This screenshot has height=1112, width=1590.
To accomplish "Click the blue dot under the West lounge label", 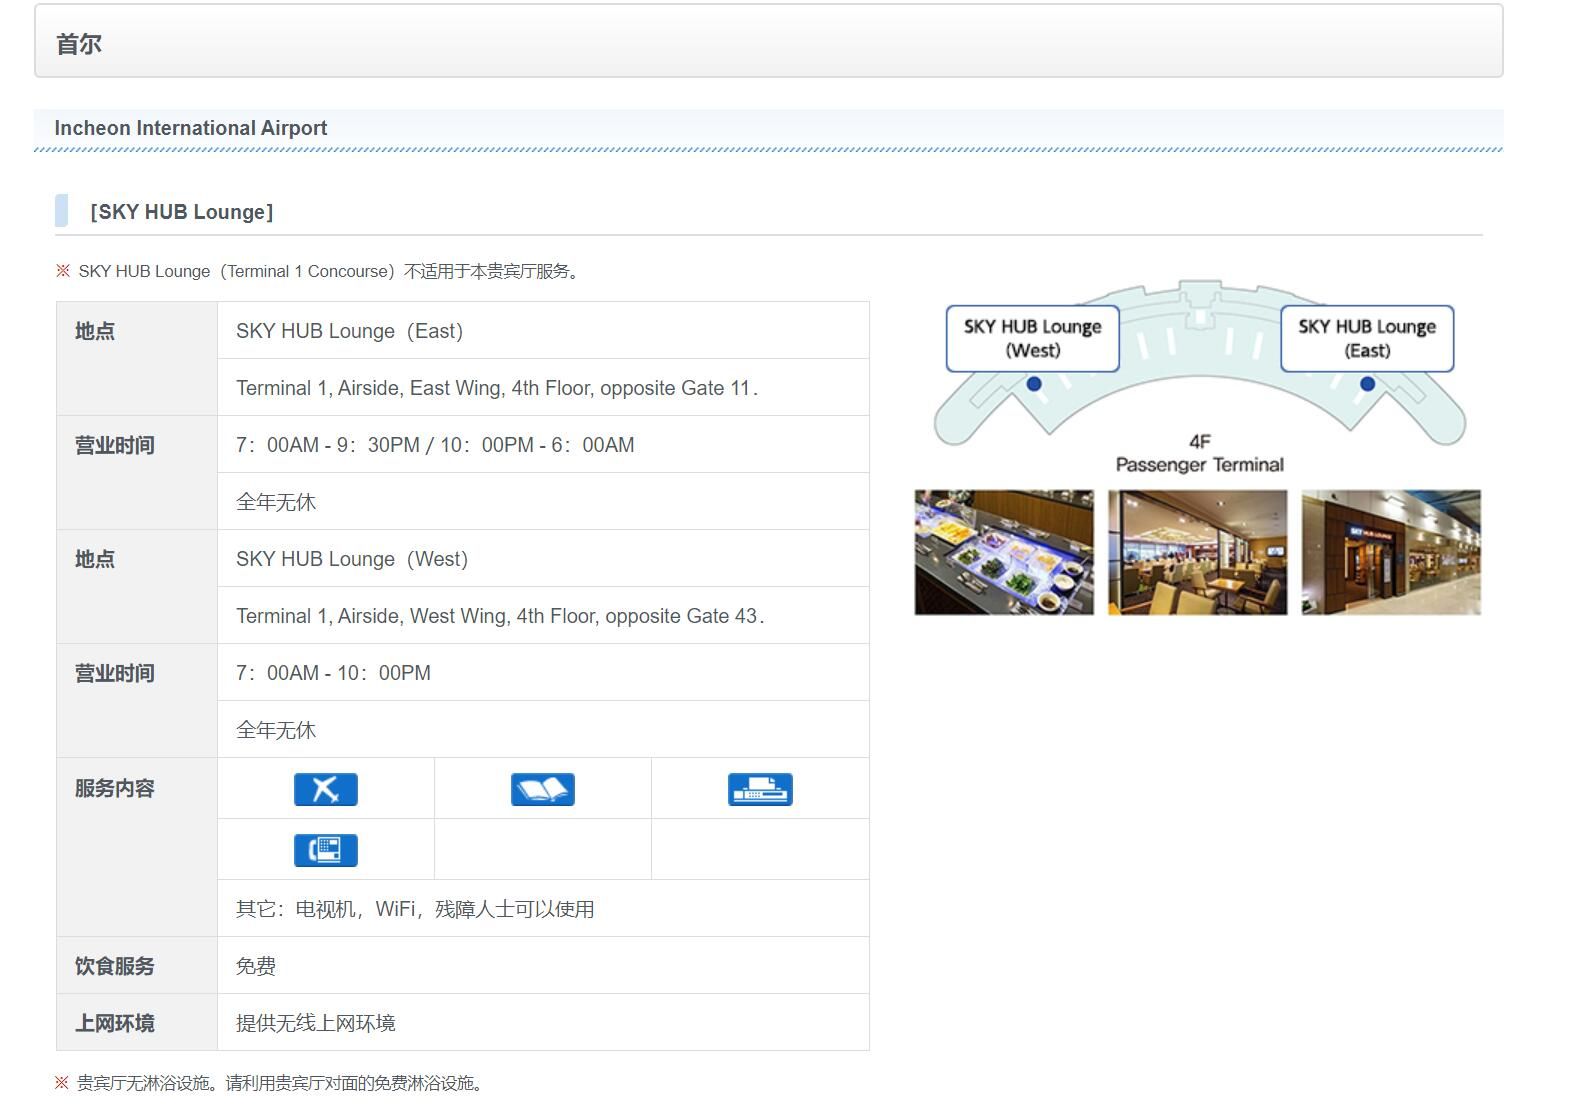I will 1034,384.
